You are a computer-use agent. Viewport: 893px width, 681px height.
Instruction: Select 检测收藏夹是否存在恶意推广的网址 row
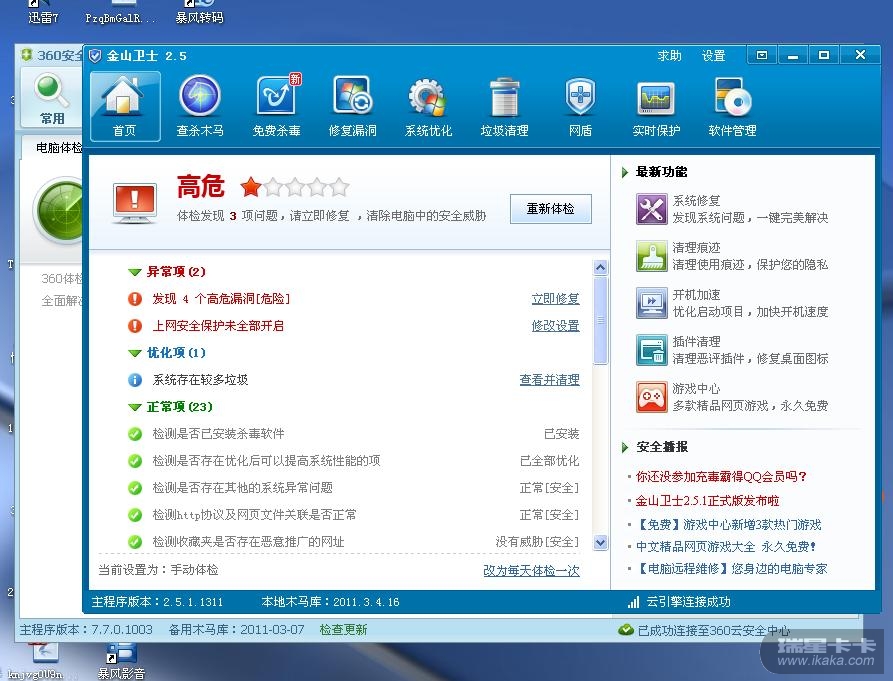click(354, 541)
